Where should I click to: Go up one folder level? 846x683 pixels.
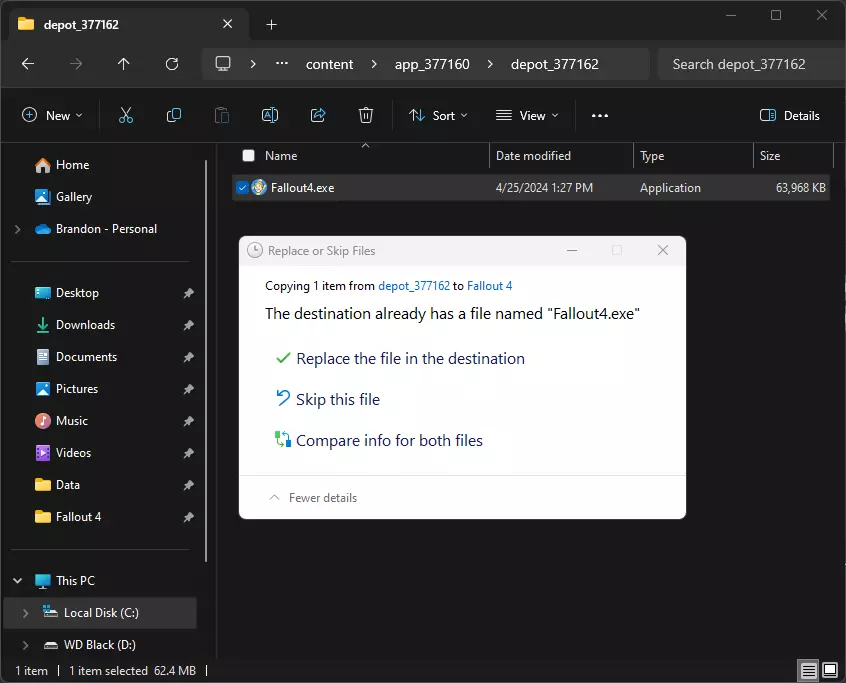(x=124, y=64)
